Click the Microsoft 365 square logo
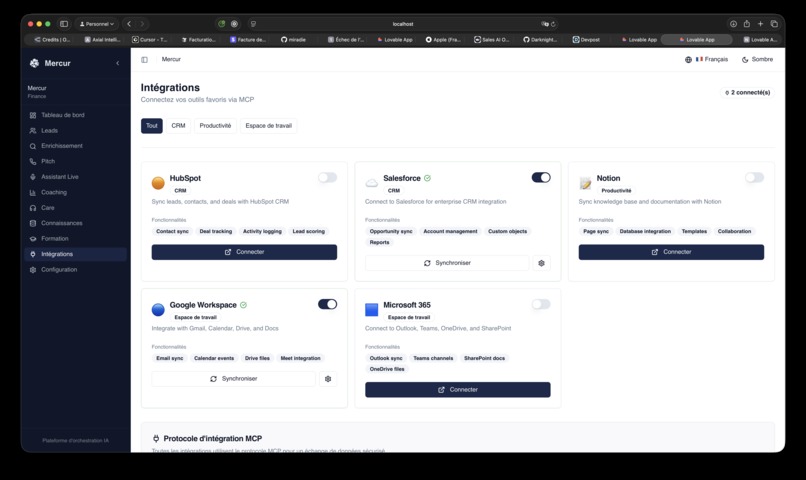The height and width of the screenshot is (480, 806). click(x=372, y=309)
